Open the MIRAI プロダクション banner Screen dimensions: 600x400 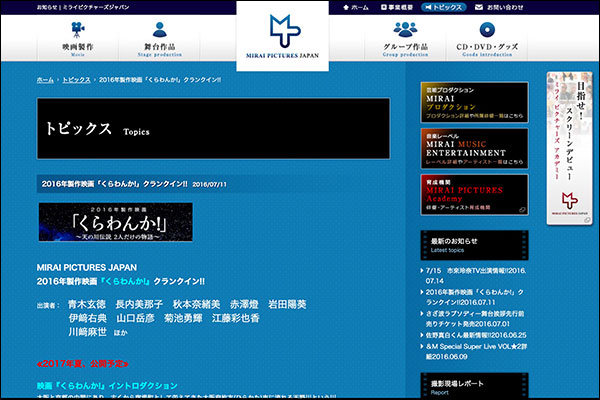click(x=475, y=99)
